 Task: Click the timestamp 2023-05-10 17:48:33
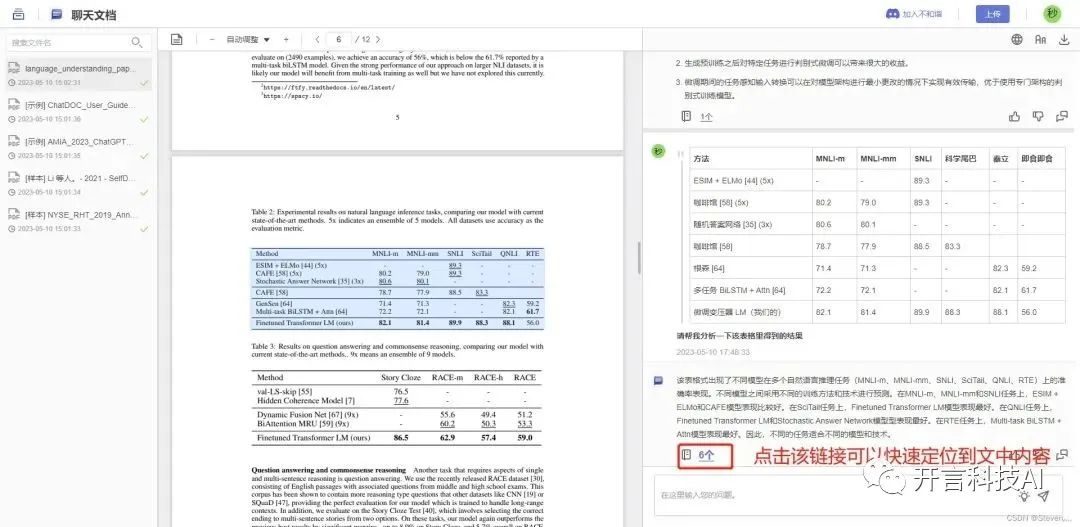[713, 352]
